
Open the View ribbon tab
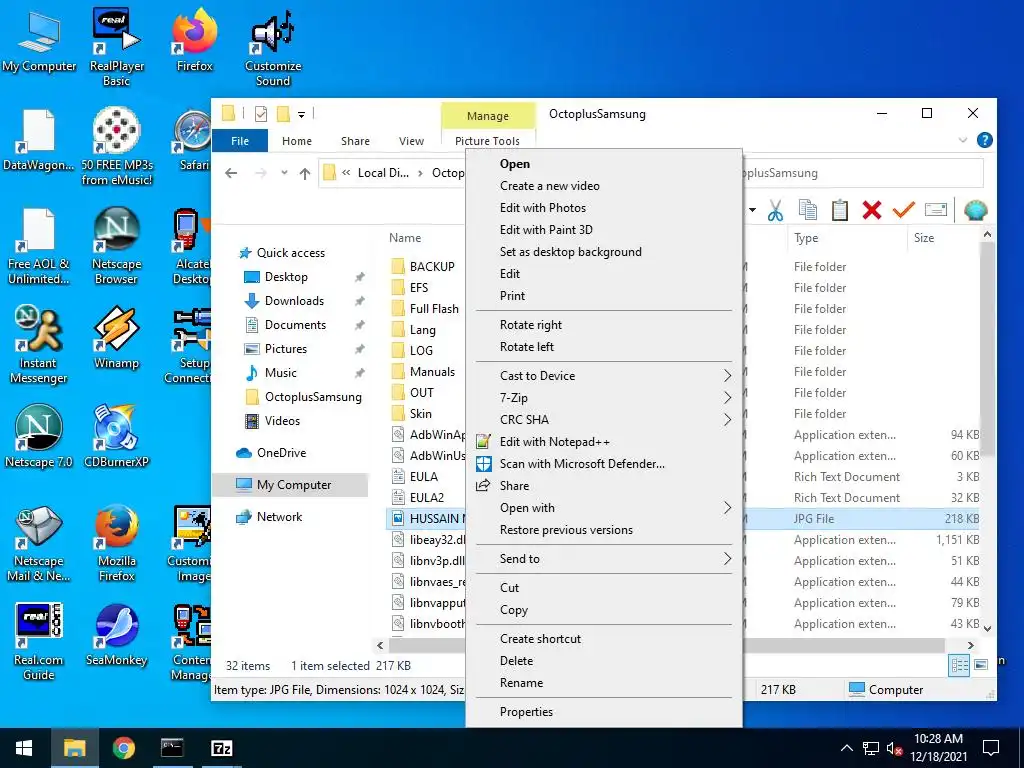411,141
